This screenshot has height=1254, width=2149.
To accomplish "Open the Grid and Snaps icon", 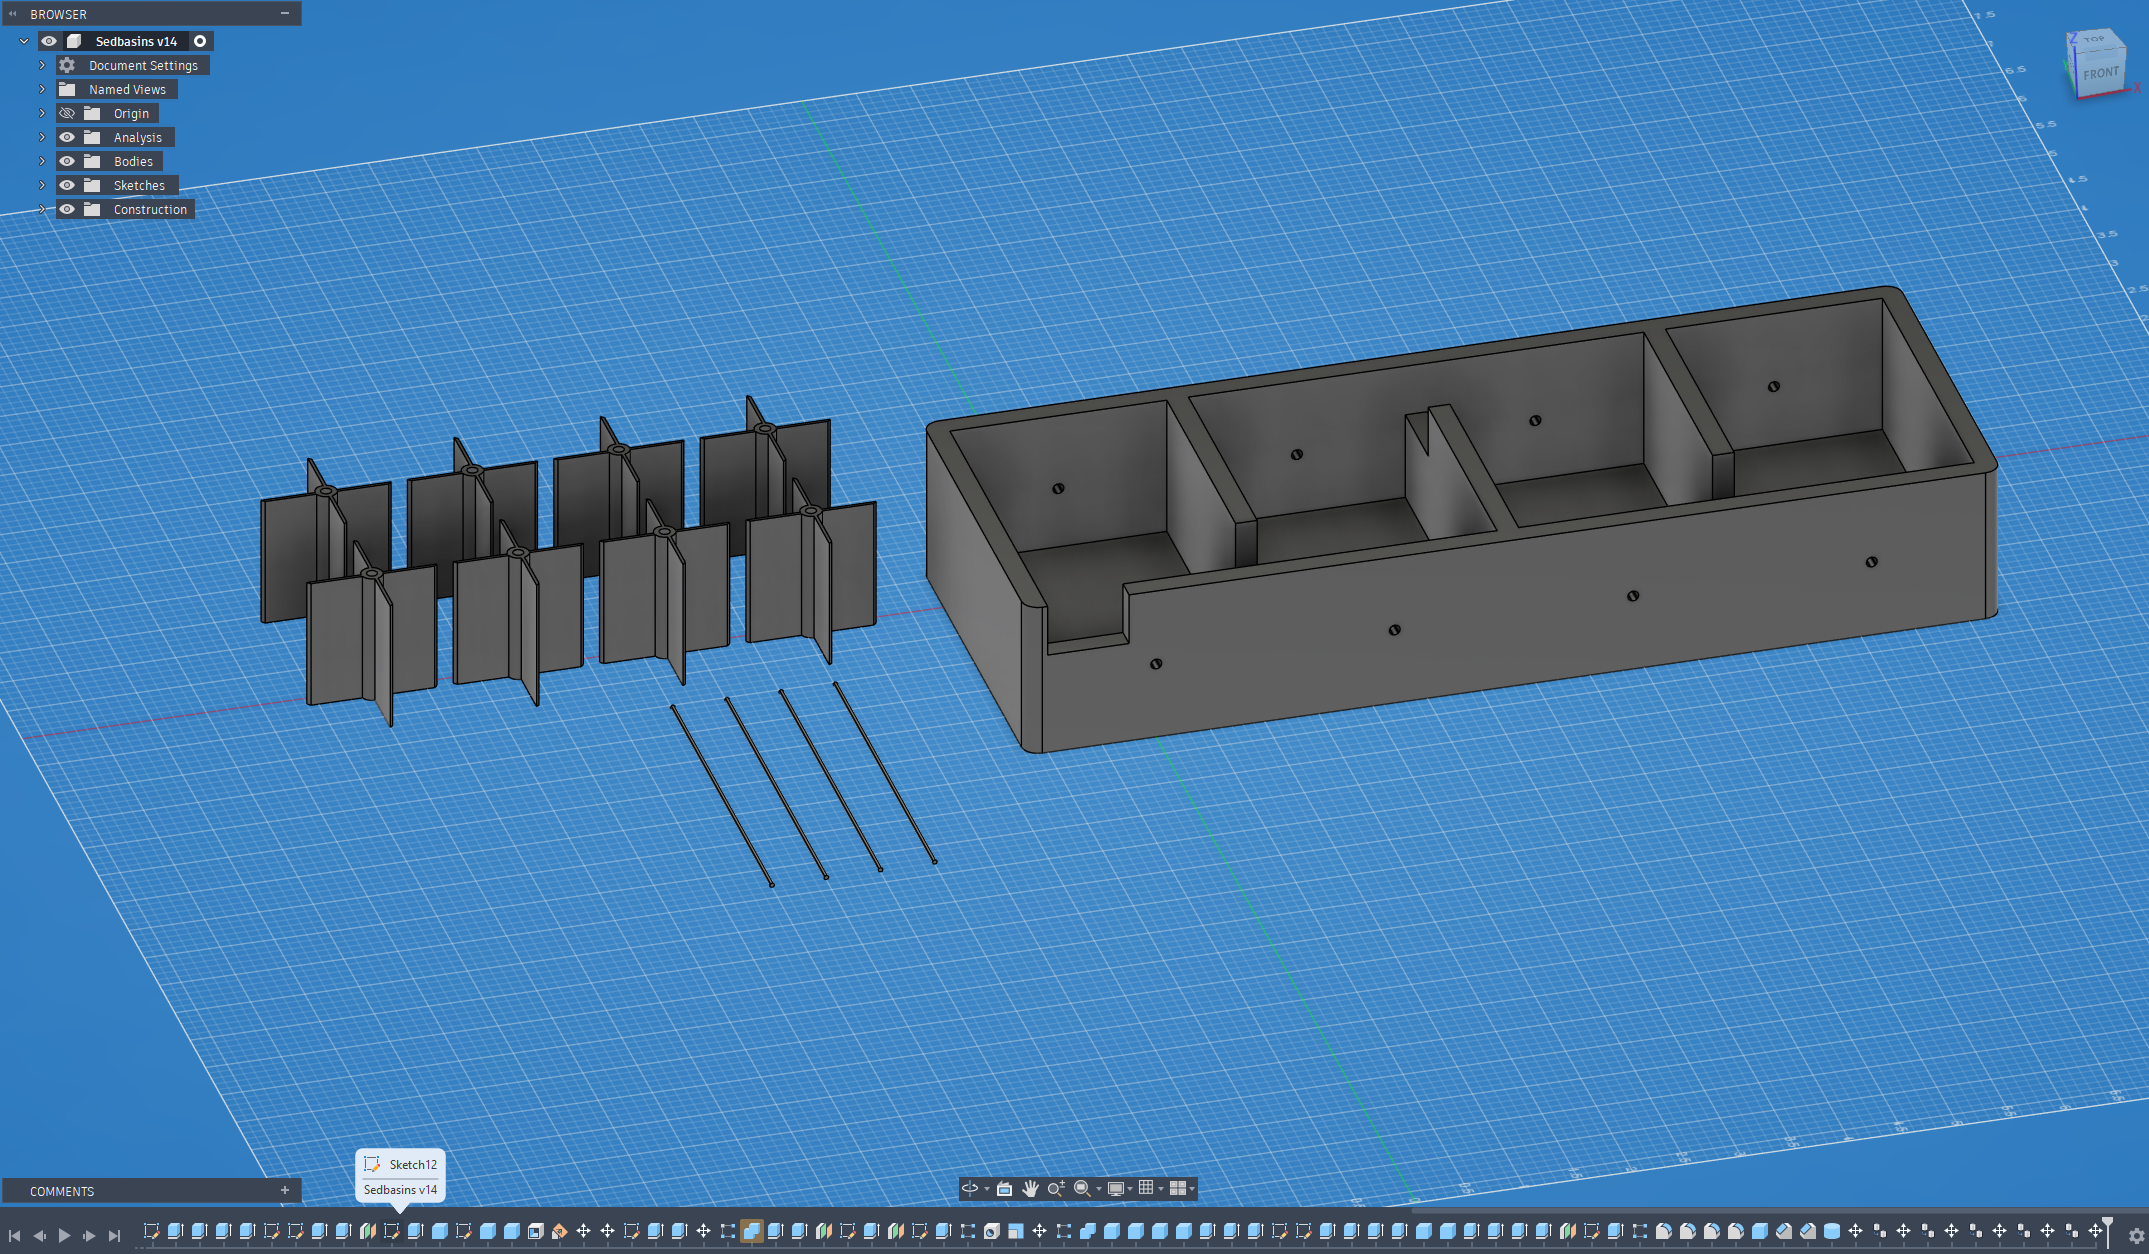I will click(x=1147, y=1188).
